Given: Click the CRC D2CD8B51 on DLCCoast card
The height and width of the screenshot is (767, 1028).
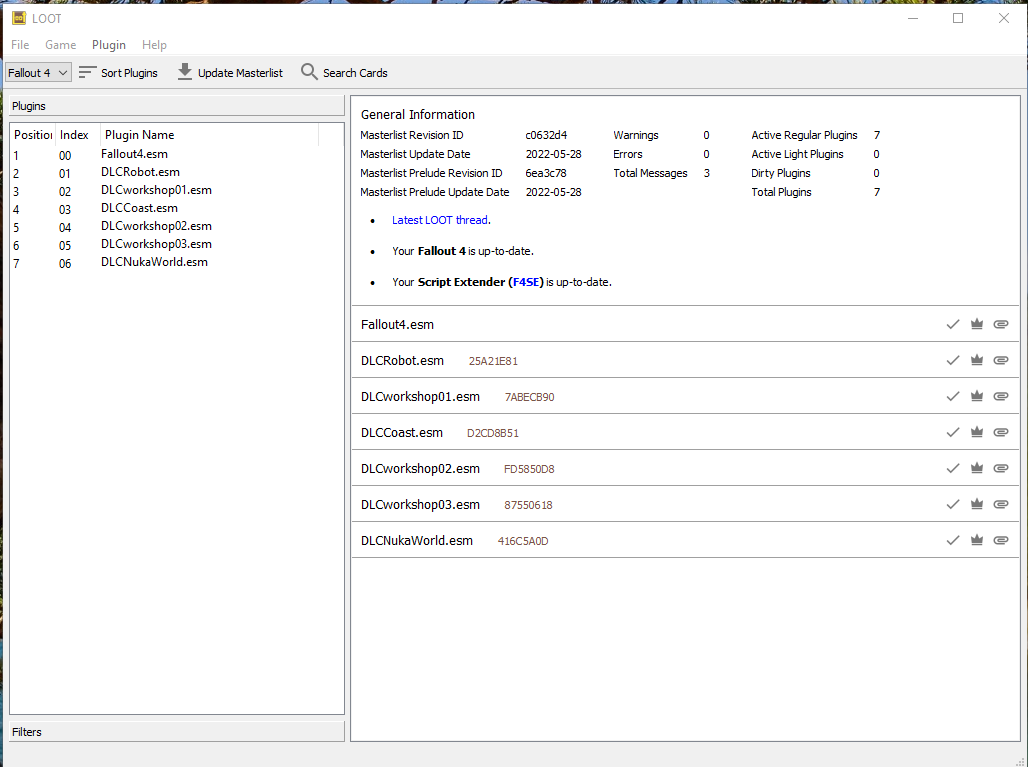Looking at the screenshot, I should click(492, 433).
